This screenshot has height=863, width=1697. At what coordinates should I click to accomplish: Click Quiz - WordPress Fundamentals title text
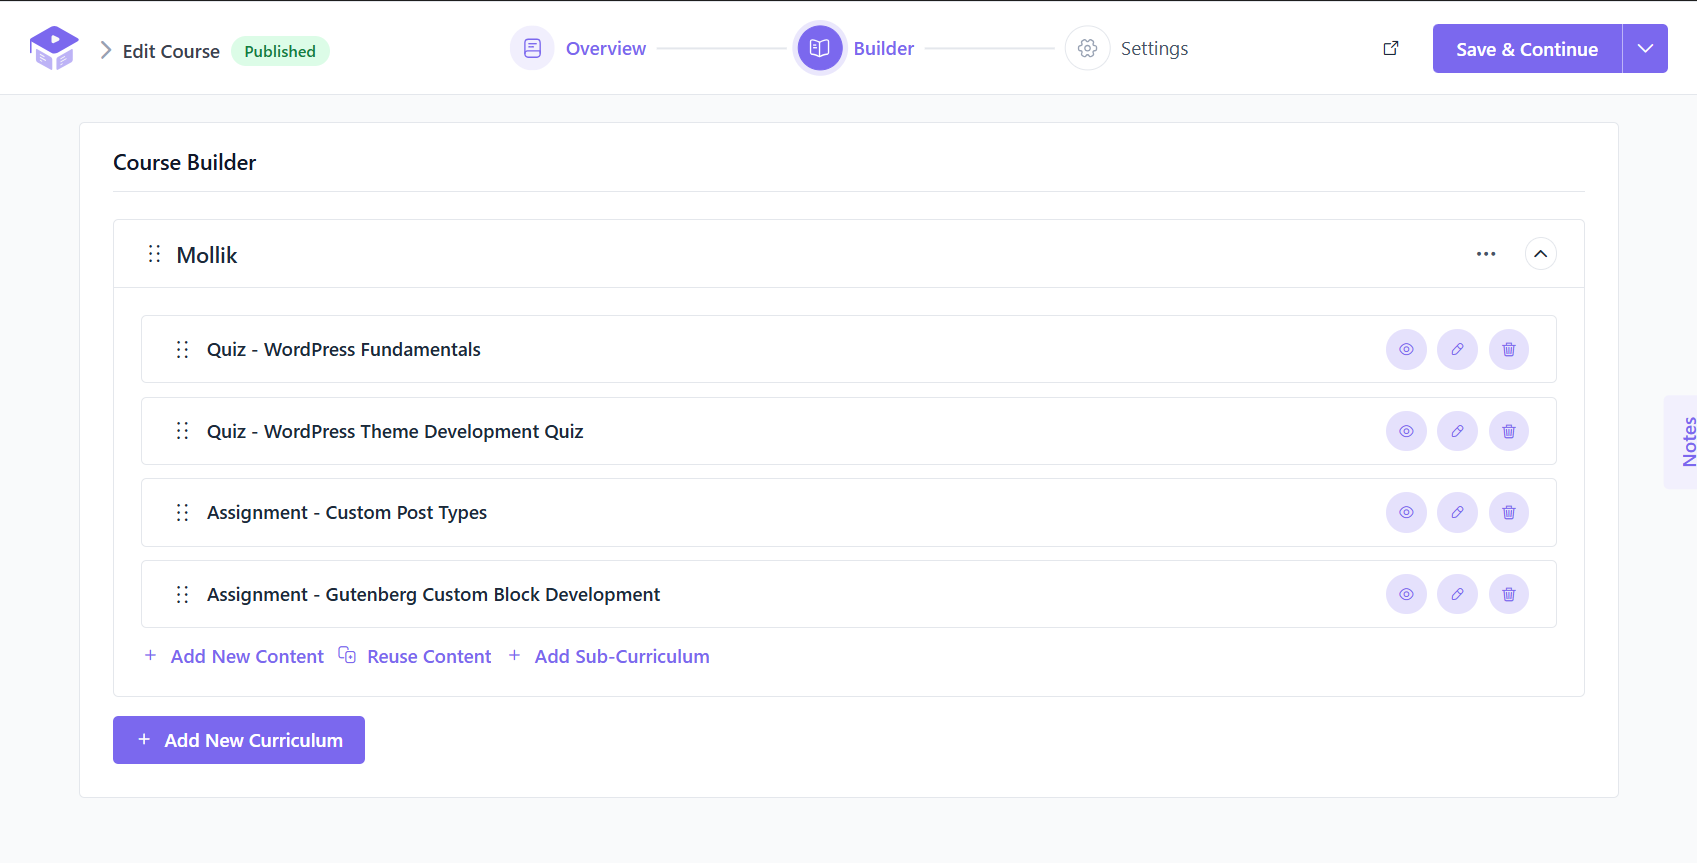point(344,349)
